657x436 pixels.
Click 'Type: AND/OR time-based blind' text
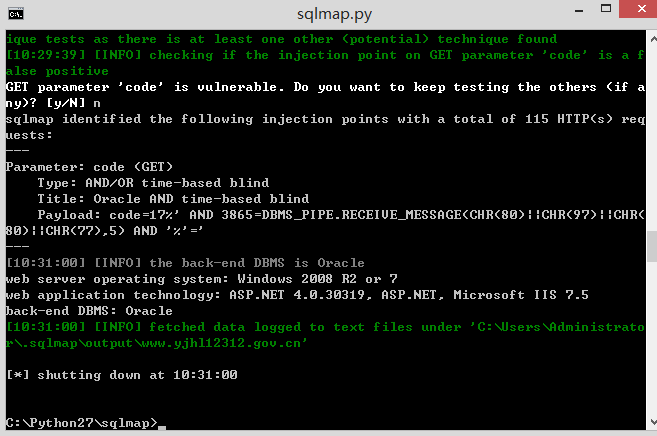tap(153, 183)
